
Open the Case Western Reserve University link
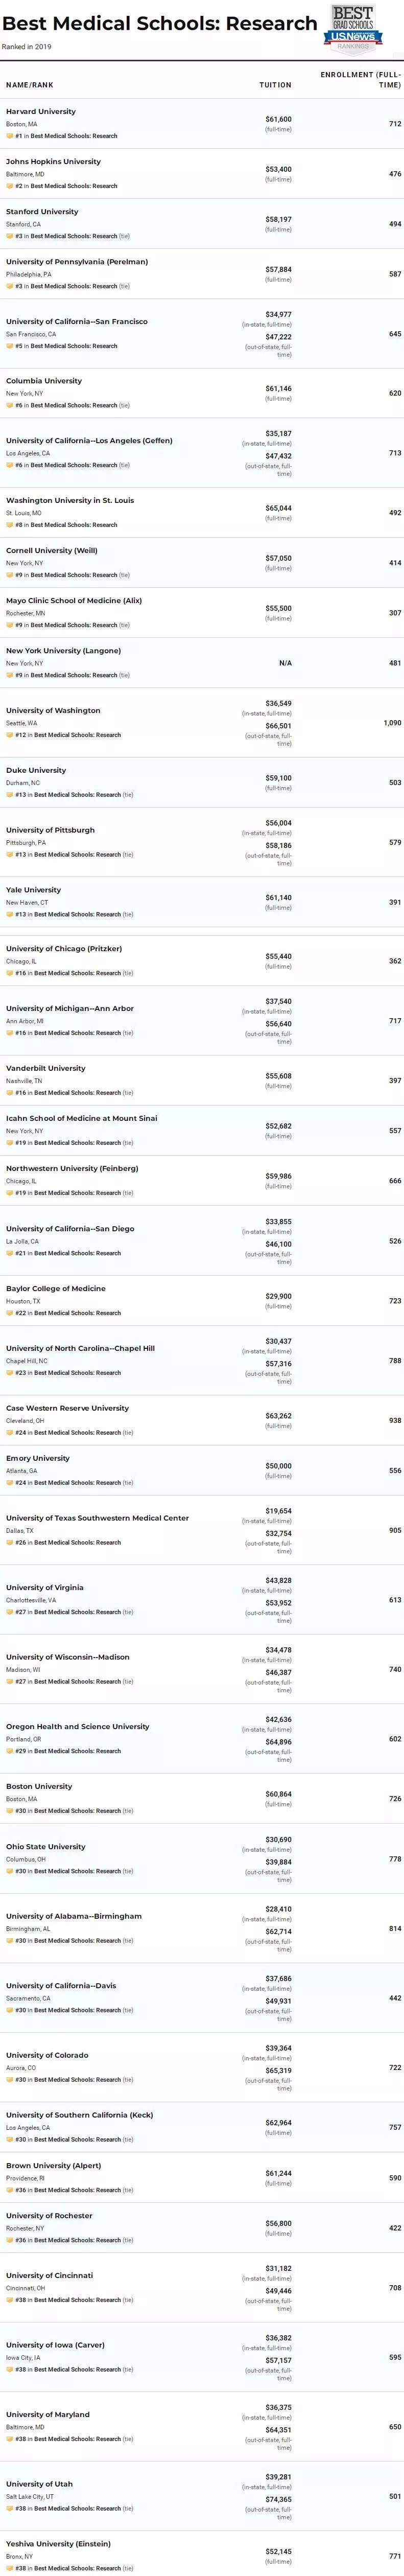[67, 1408]
